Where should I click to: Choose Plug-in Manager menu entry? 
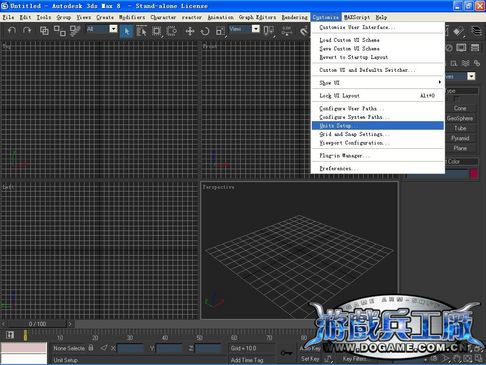(x=378, y=156)
